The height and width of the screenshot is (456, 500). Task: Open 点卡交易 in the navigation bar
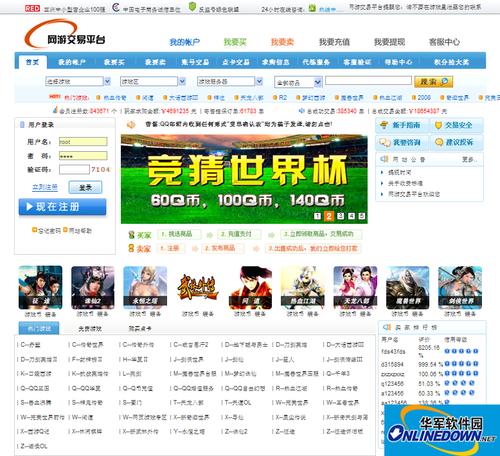click(236, 62)
